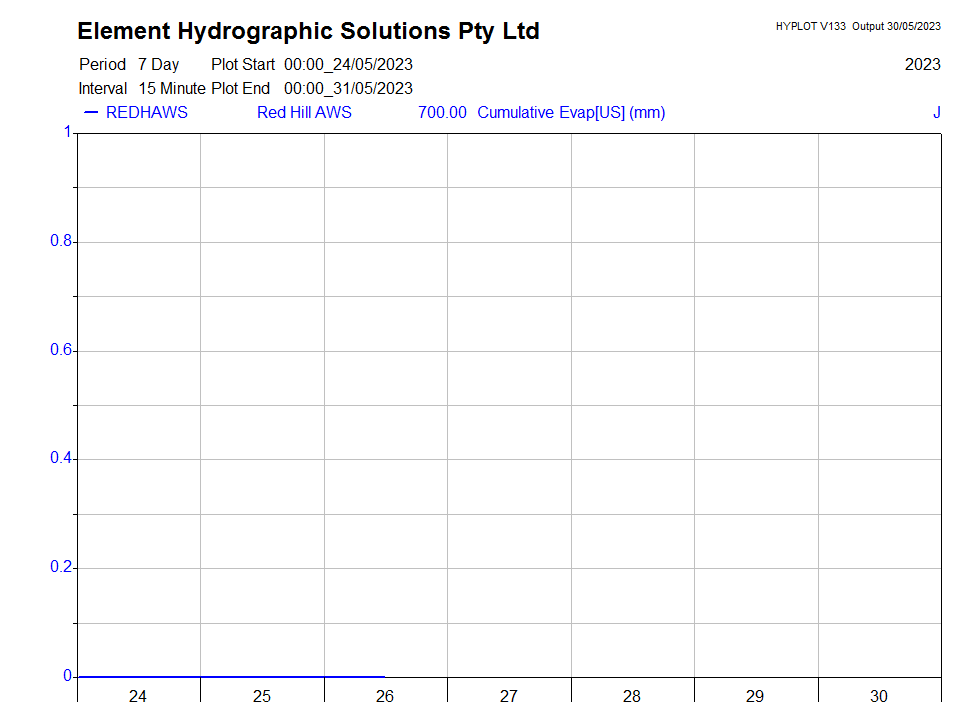Screen dimensions: 968x726
Task: Select the 700.00 variable number
Action: pos(442,112)
